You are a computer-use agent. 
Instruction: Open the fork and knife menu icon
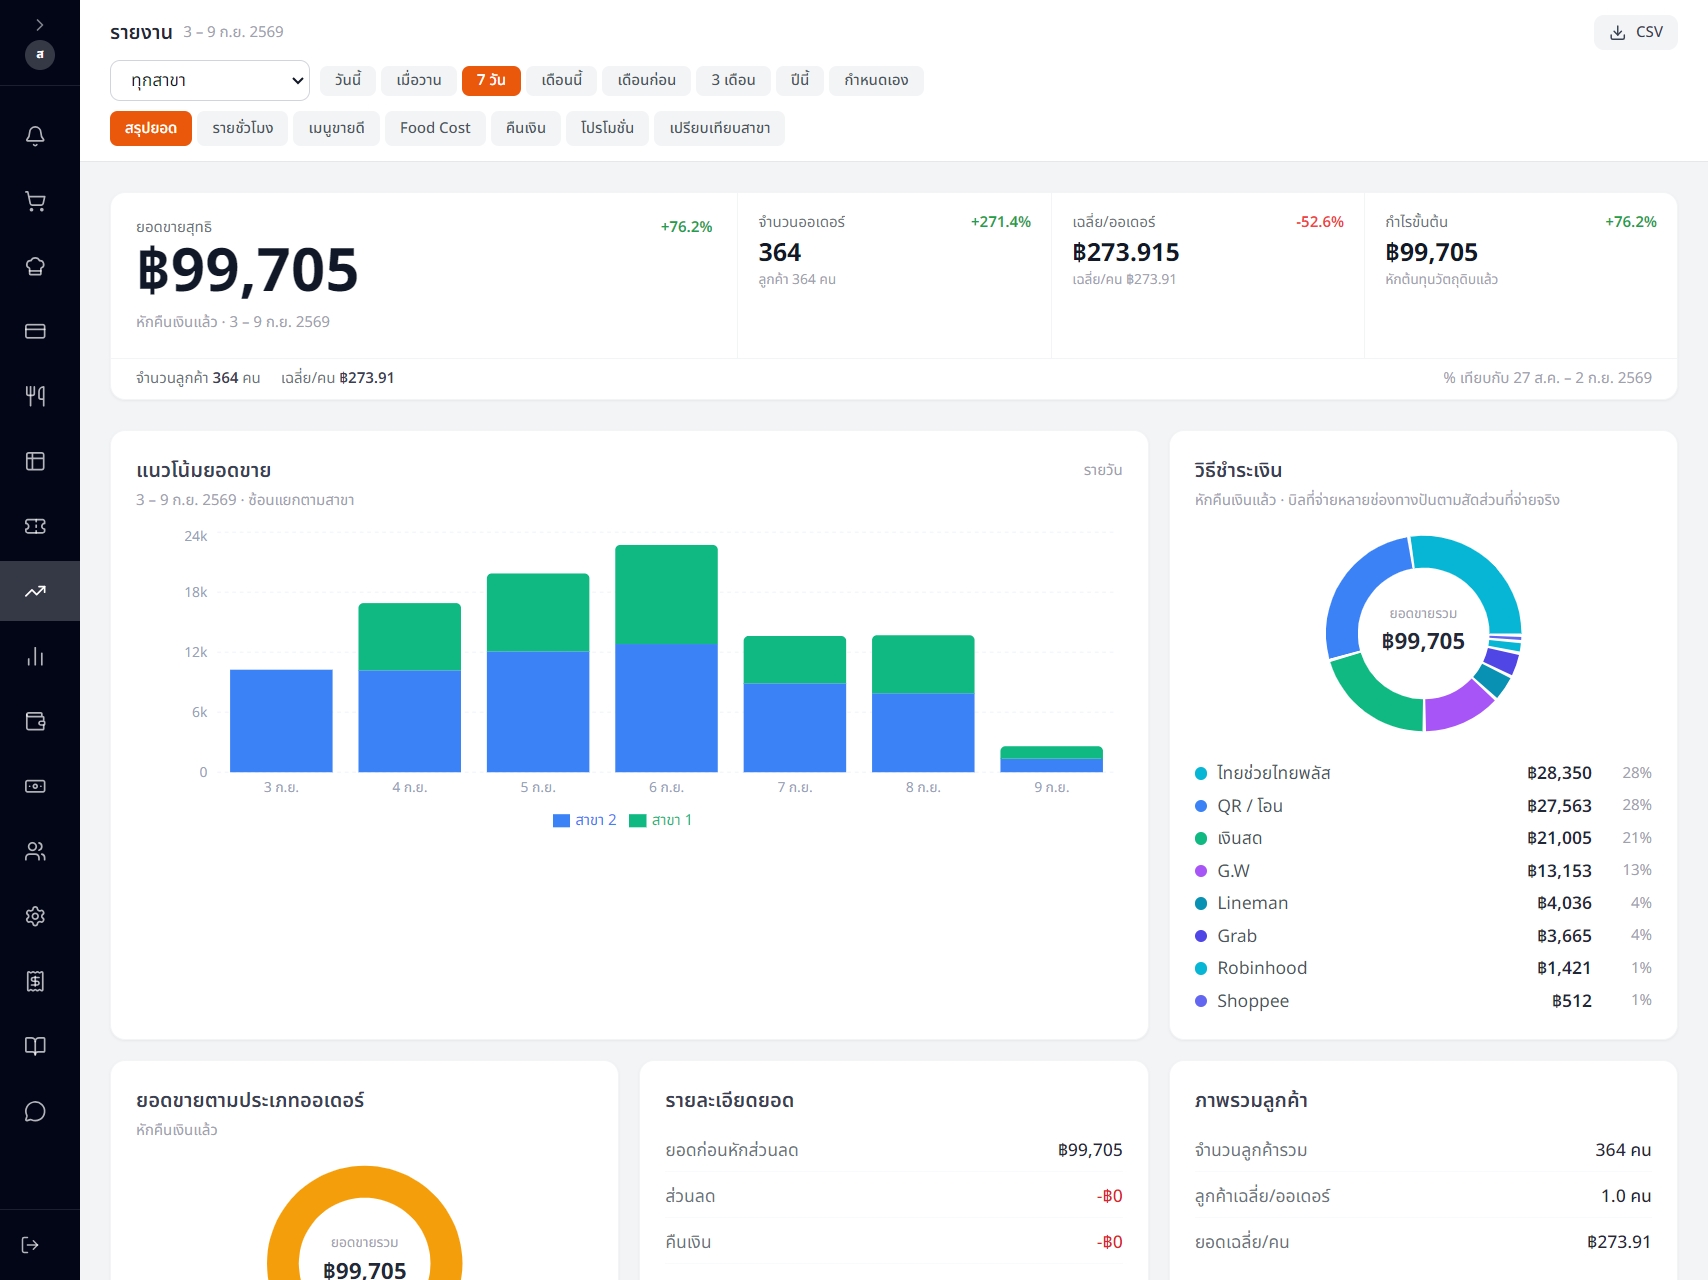[x=35, y=396]
